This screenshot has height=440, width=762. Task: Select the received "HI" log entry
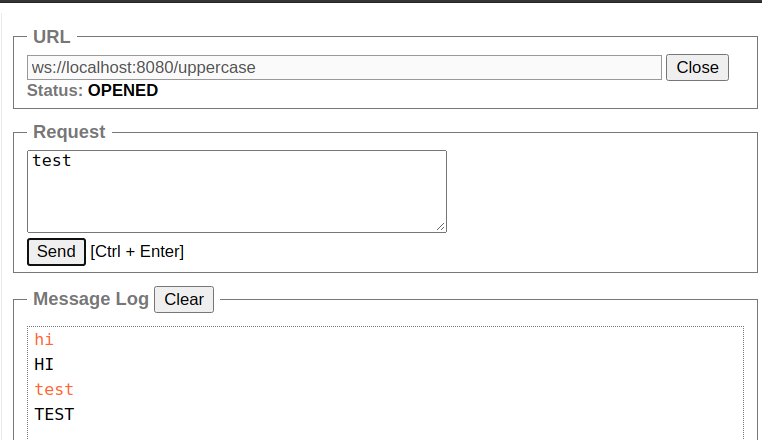point(44,365)
